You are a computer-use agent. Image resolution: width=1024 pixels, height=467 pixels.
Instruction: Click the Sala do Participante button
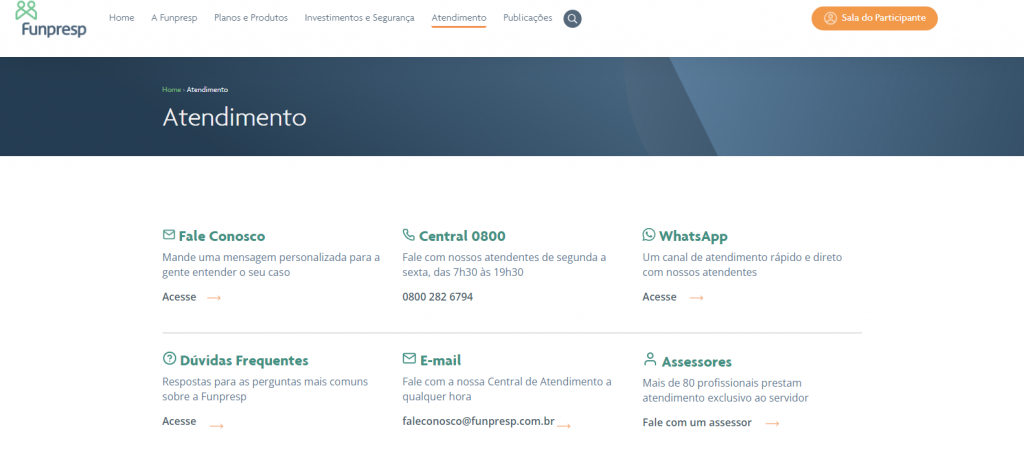(874, 18)
